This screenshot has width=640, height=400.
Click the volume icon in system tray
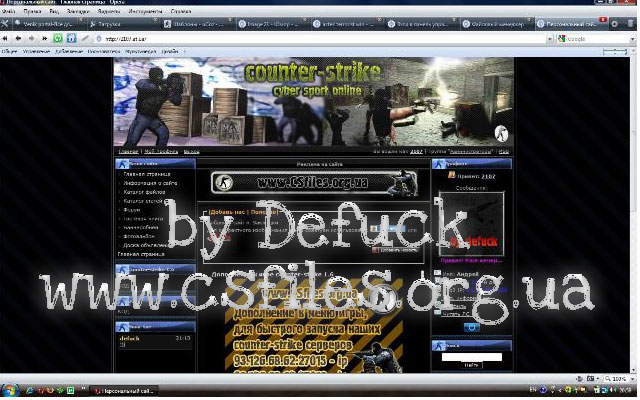point(613,390)
